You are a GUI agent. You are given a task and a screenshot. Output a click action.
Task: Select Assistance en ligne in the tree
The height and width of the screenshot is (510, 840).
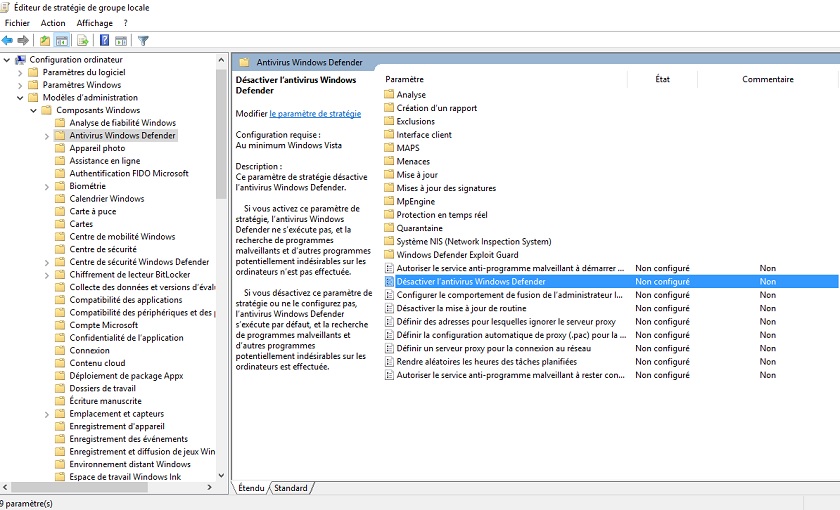(x=104, y=161)
